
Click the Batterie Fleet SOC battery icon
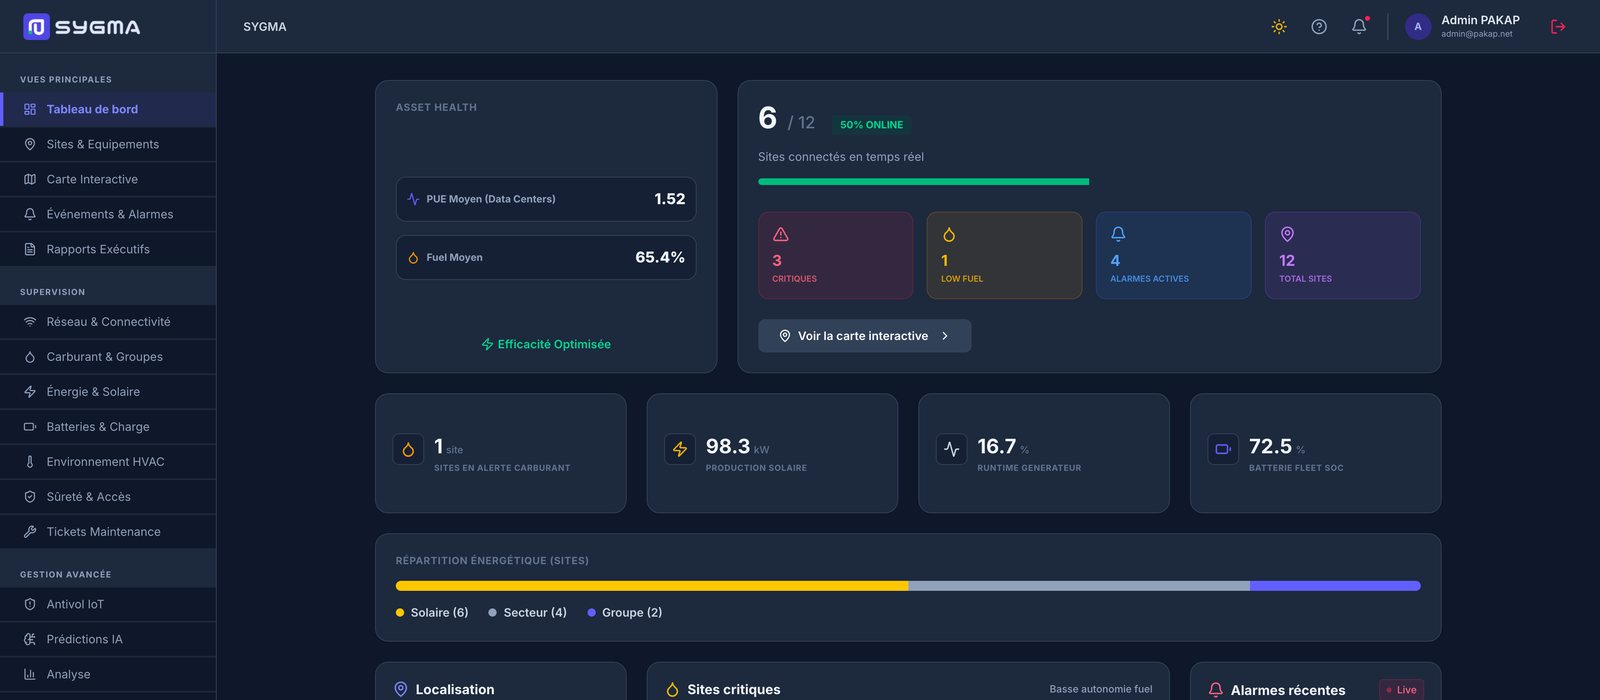pyautogui.click(x=1223, y=450)
